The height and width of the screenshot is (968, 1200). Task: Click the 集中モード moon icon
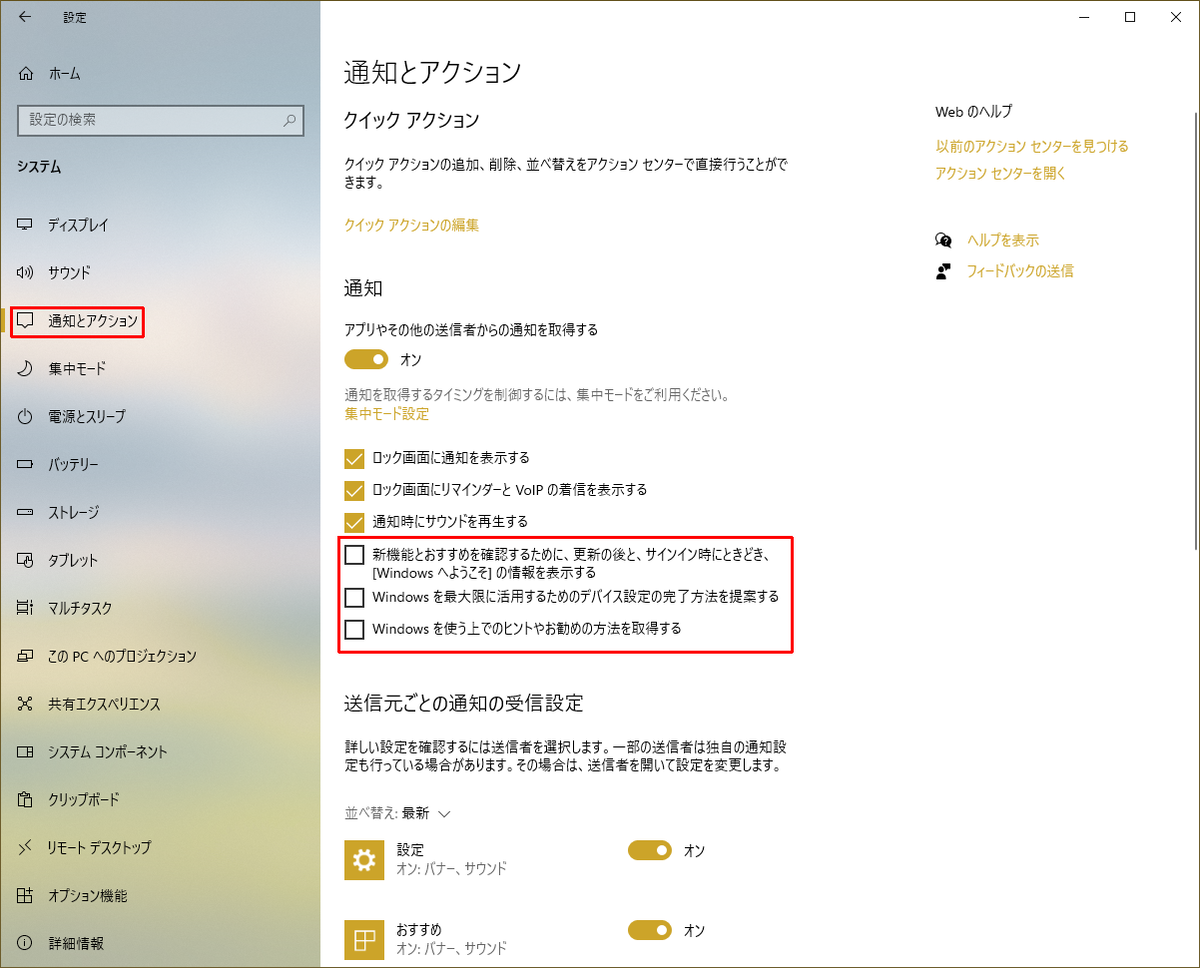click(x=26, y=369)
